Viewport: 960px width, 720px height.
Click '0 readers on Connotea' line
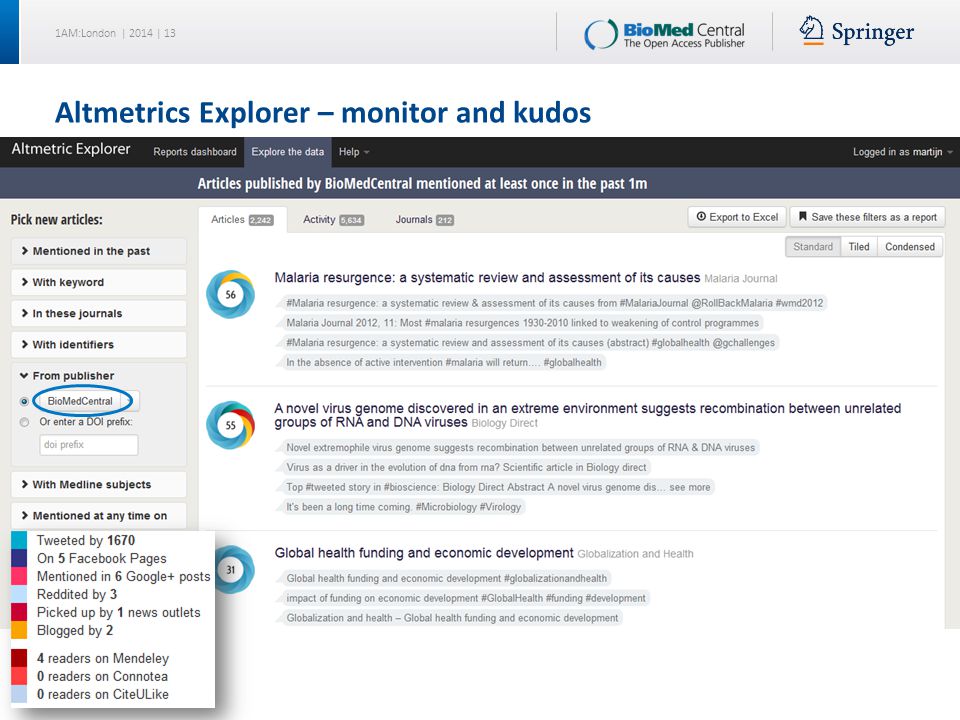102,677
